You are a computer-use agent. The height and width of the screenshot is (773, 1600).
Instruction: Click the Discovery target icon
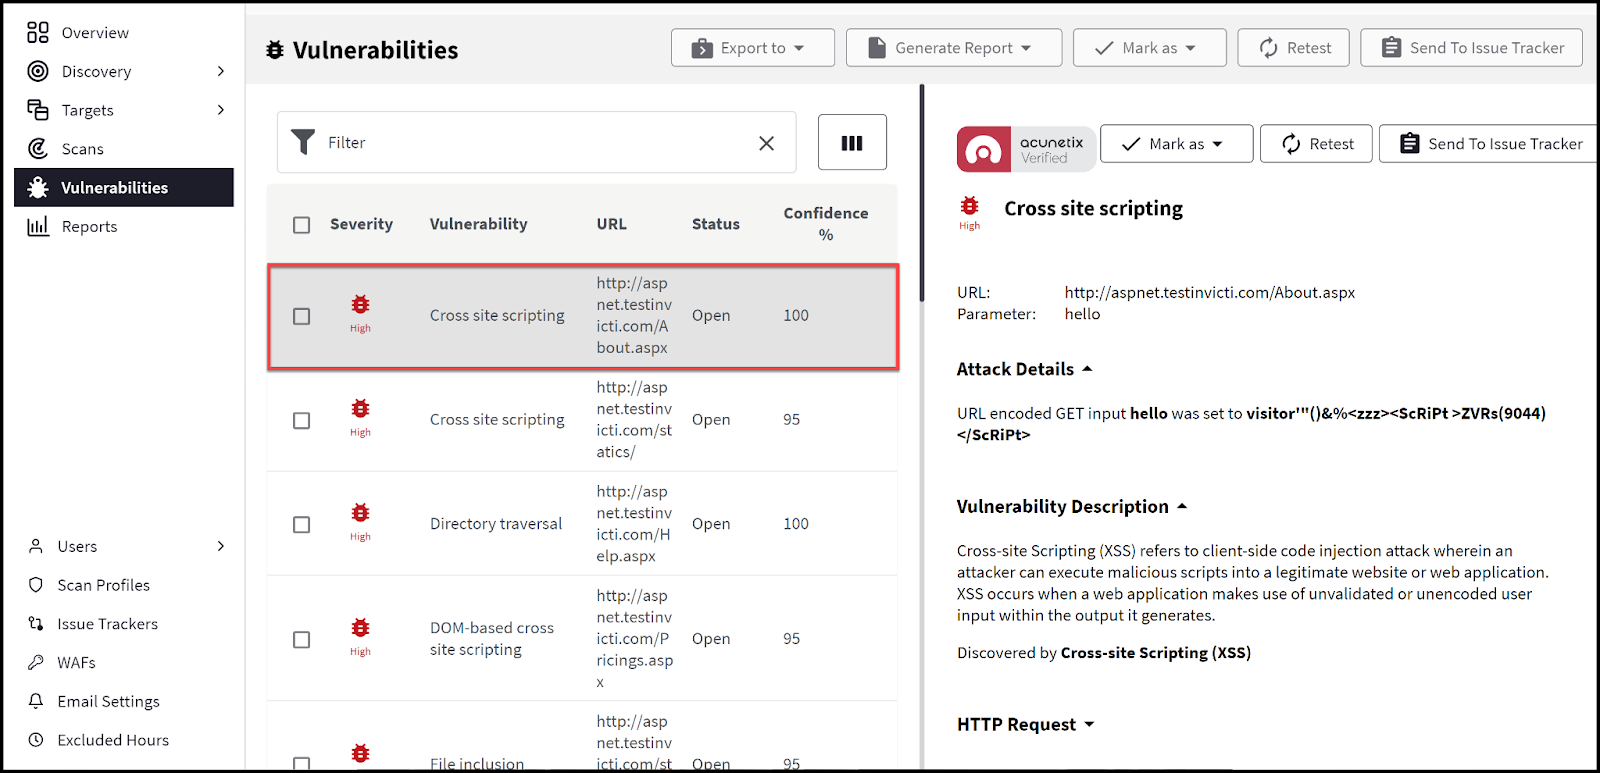click(x=38, y=71)
